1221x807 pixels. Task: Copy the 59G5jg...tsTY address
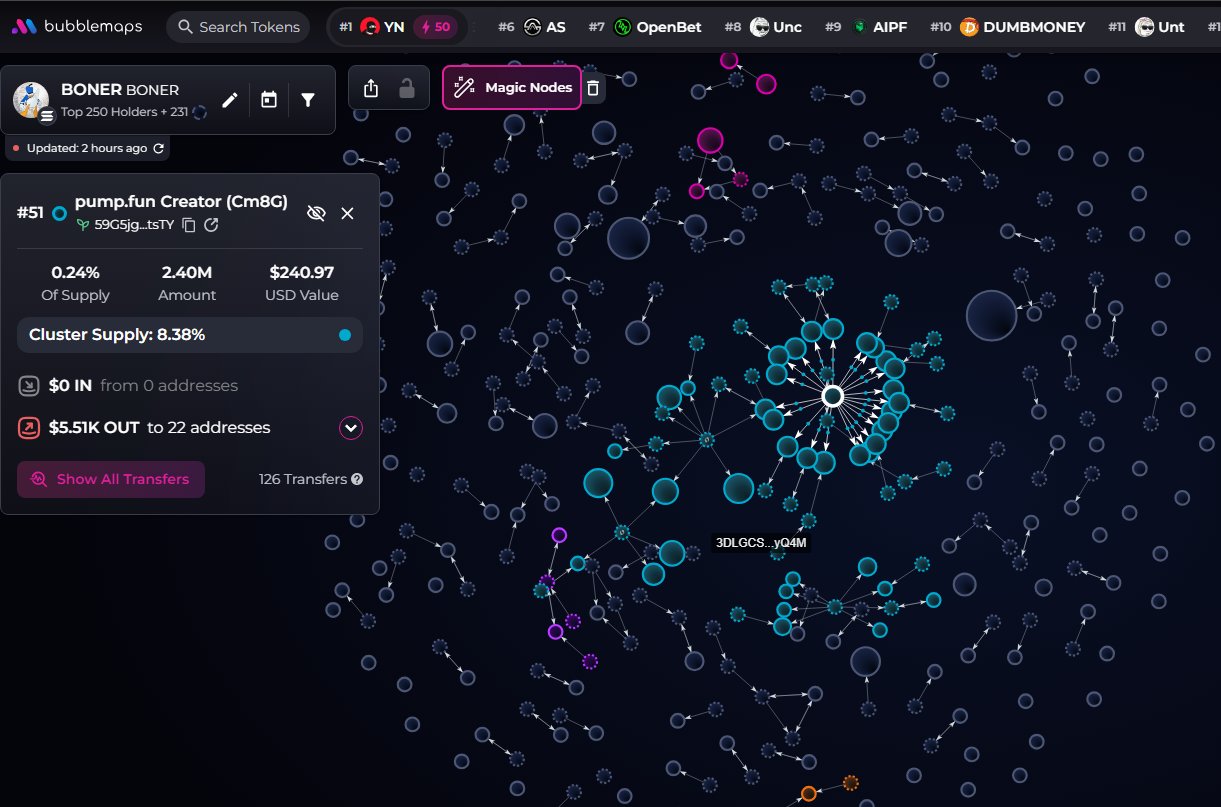189,225
